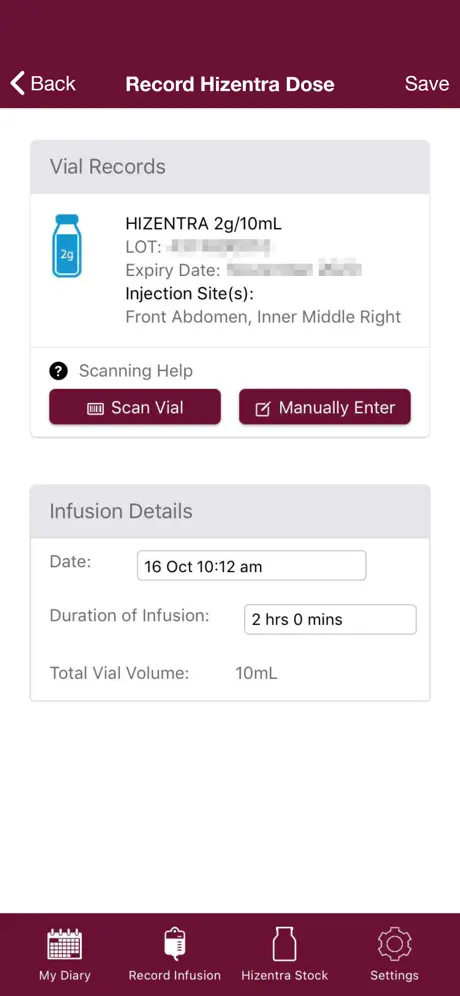
Task: Open Duration of Infusion picker field
Action: pos(330,619)
